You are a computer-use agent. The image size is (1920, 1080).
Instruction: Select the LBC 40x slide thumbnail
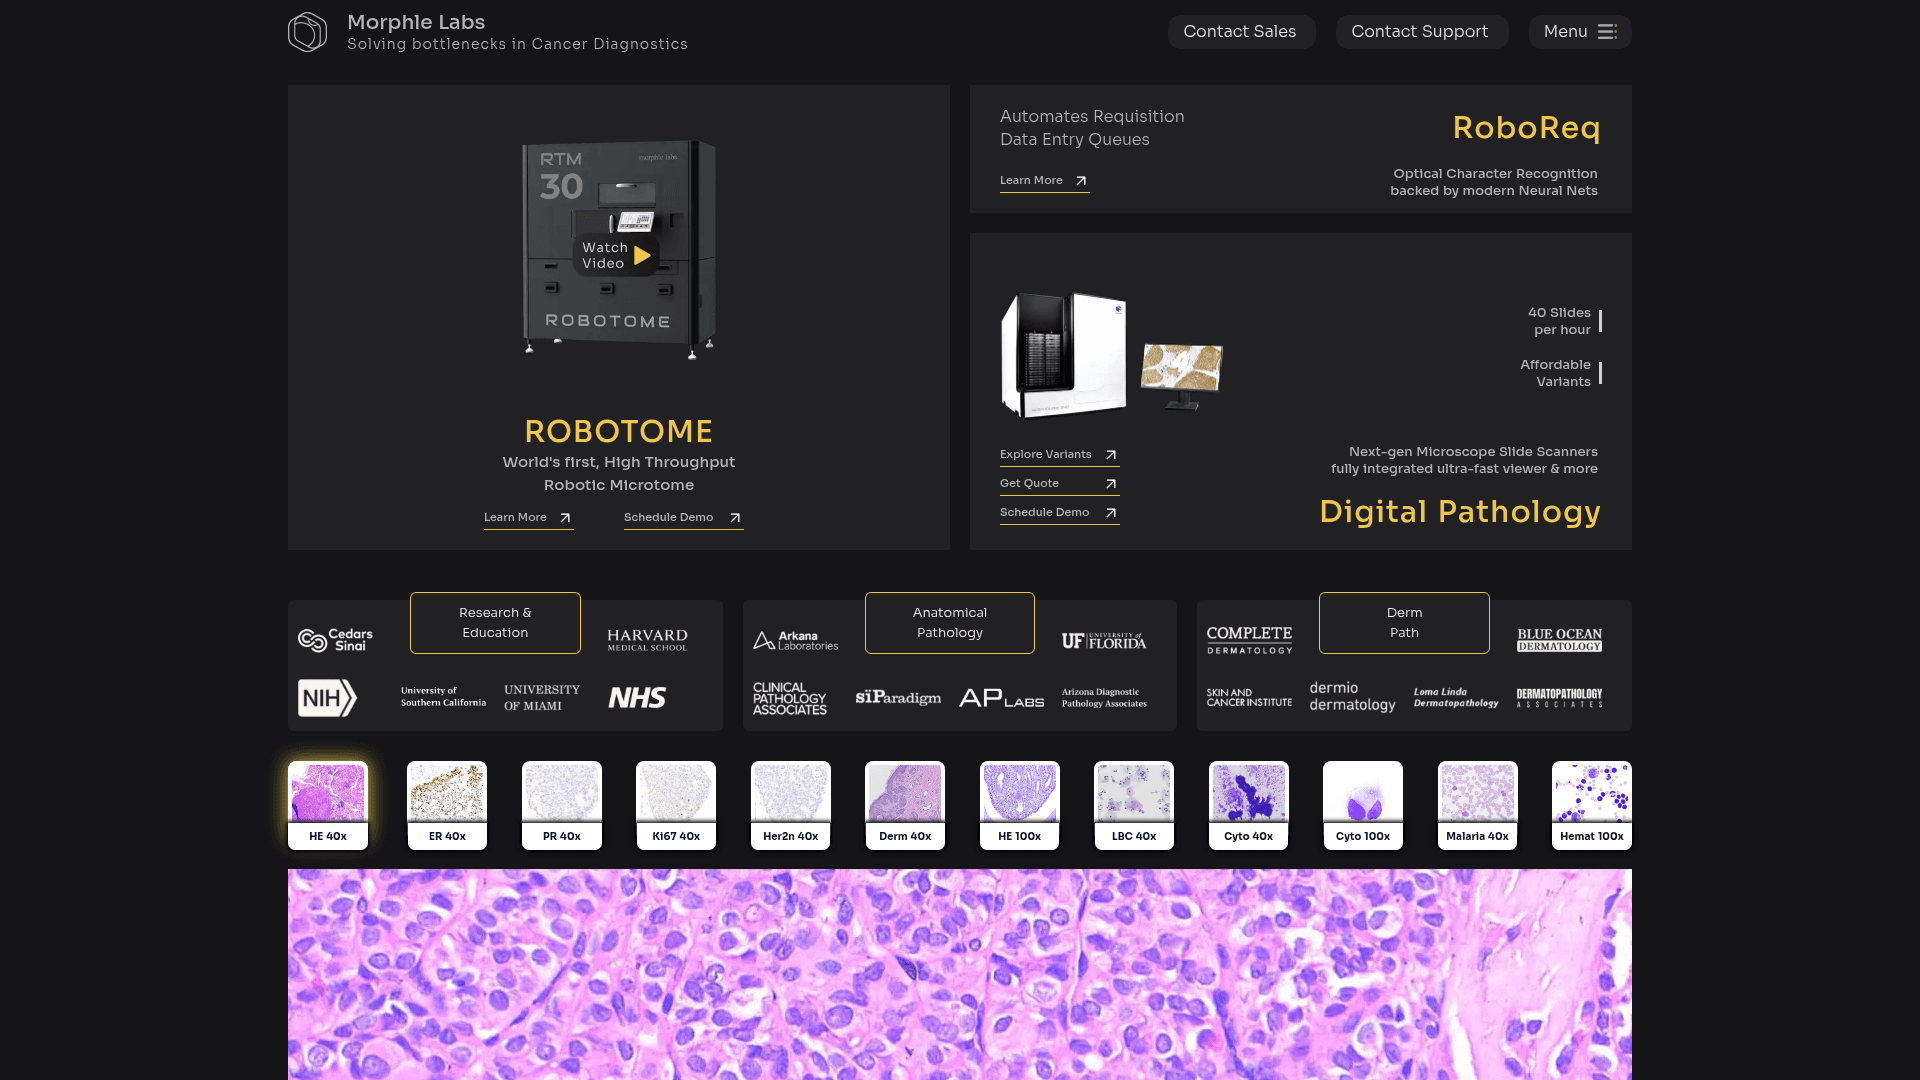click(x=1134, y=806)
